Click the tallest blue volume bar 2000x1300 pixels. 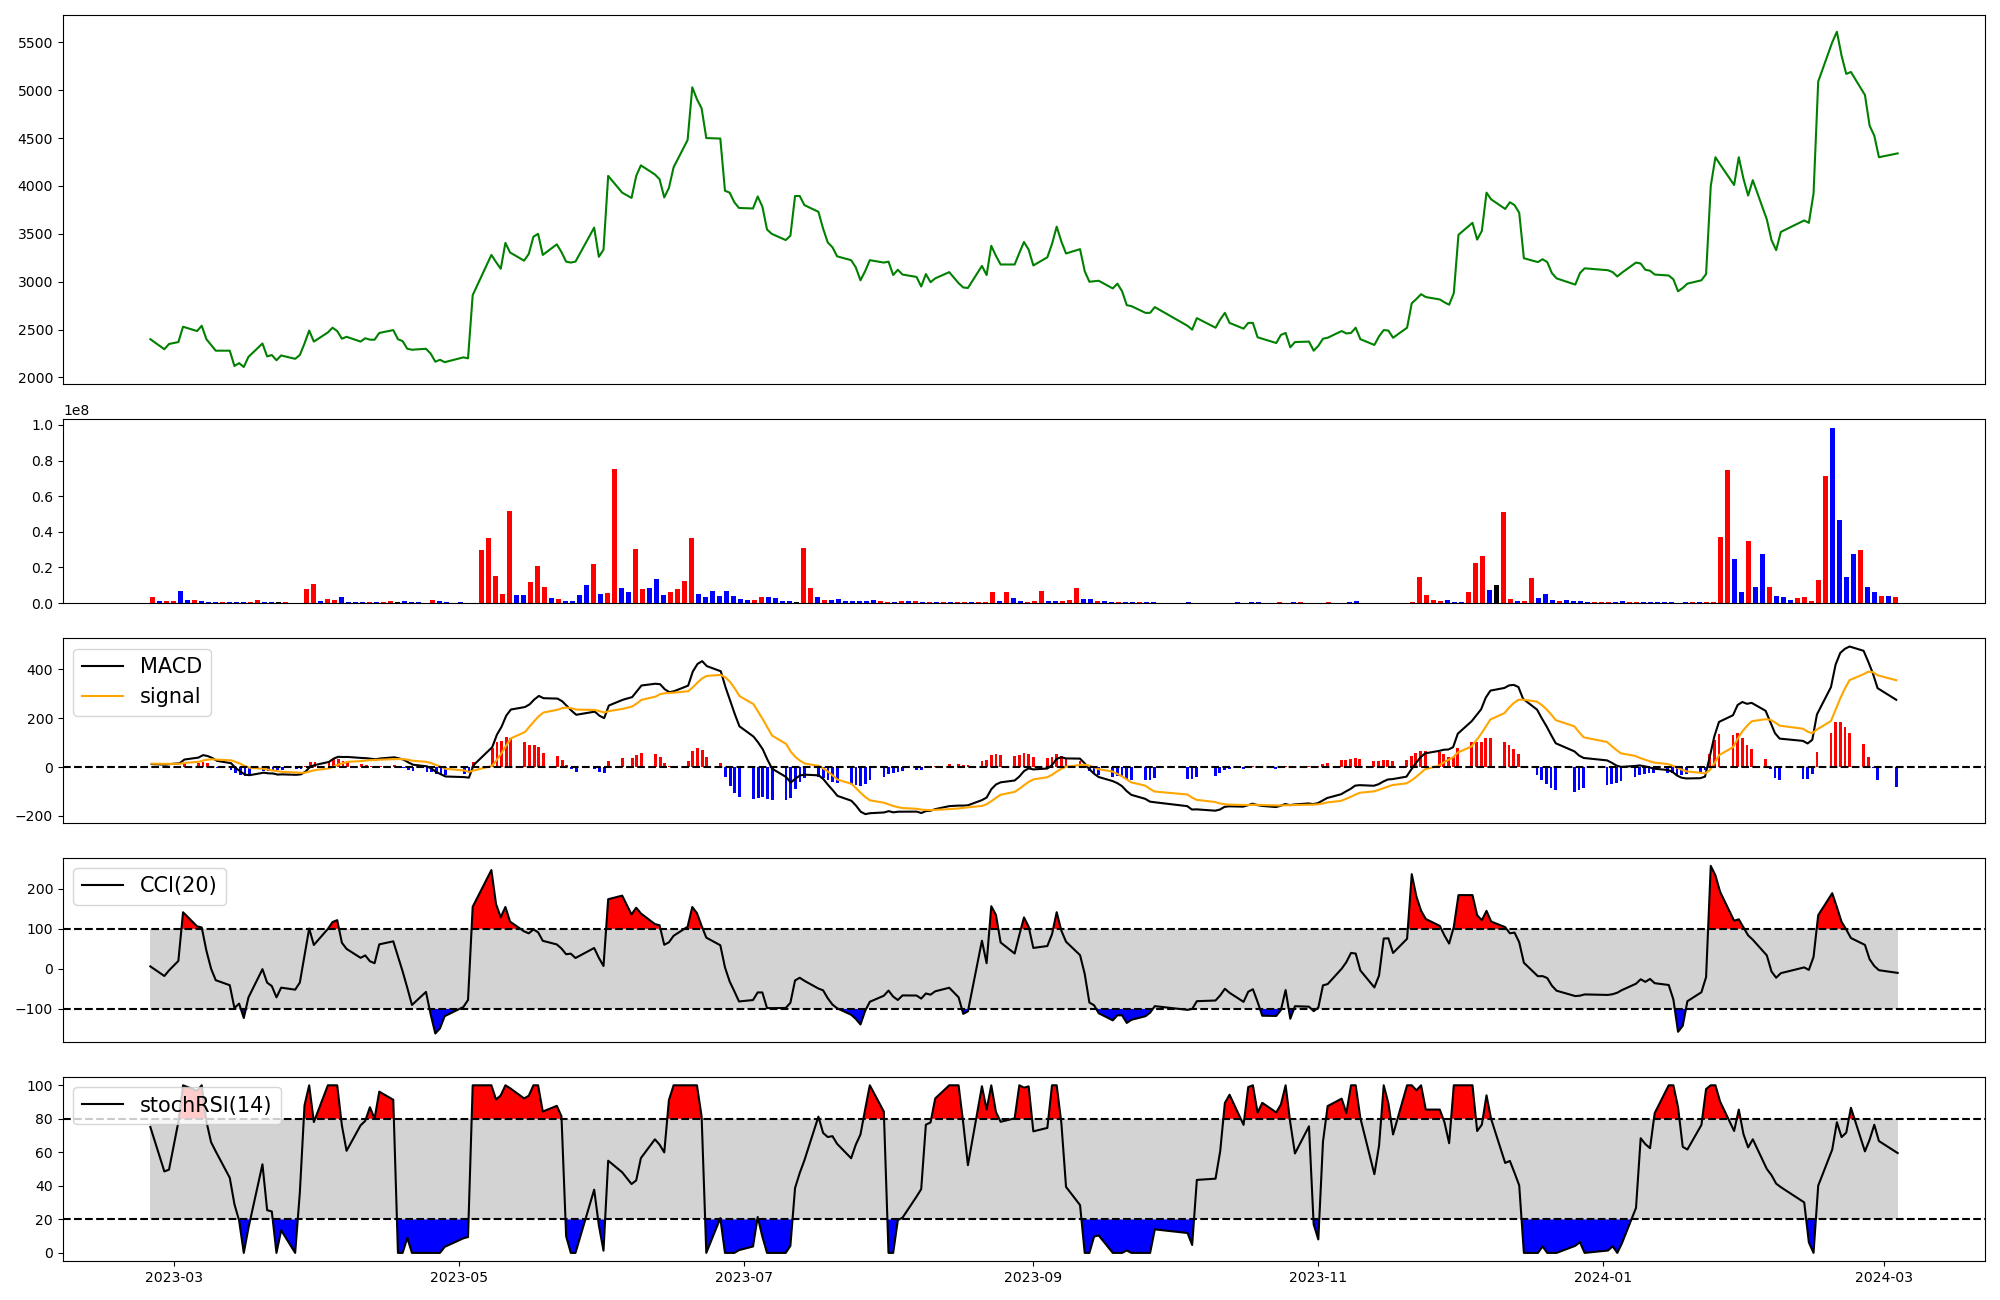click(1832, 515)
